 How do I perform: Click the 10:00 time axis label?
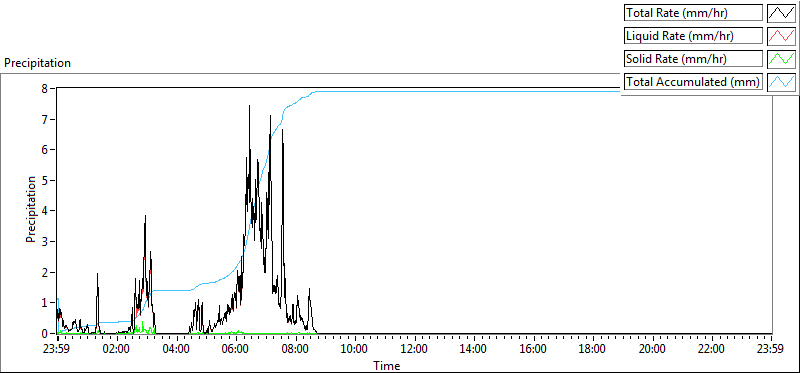(355, 350)
